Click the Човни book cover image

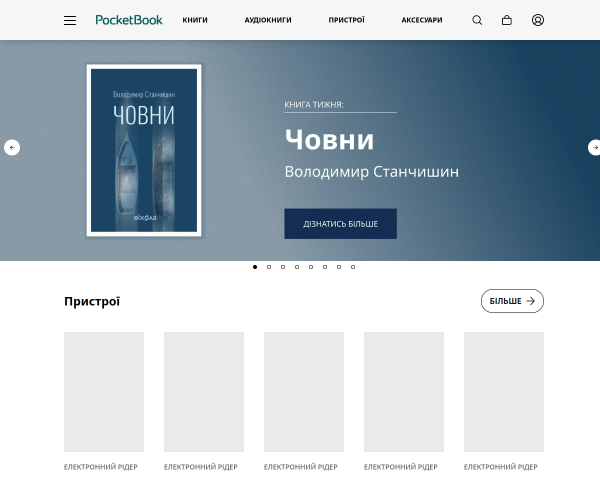point(144,150)
